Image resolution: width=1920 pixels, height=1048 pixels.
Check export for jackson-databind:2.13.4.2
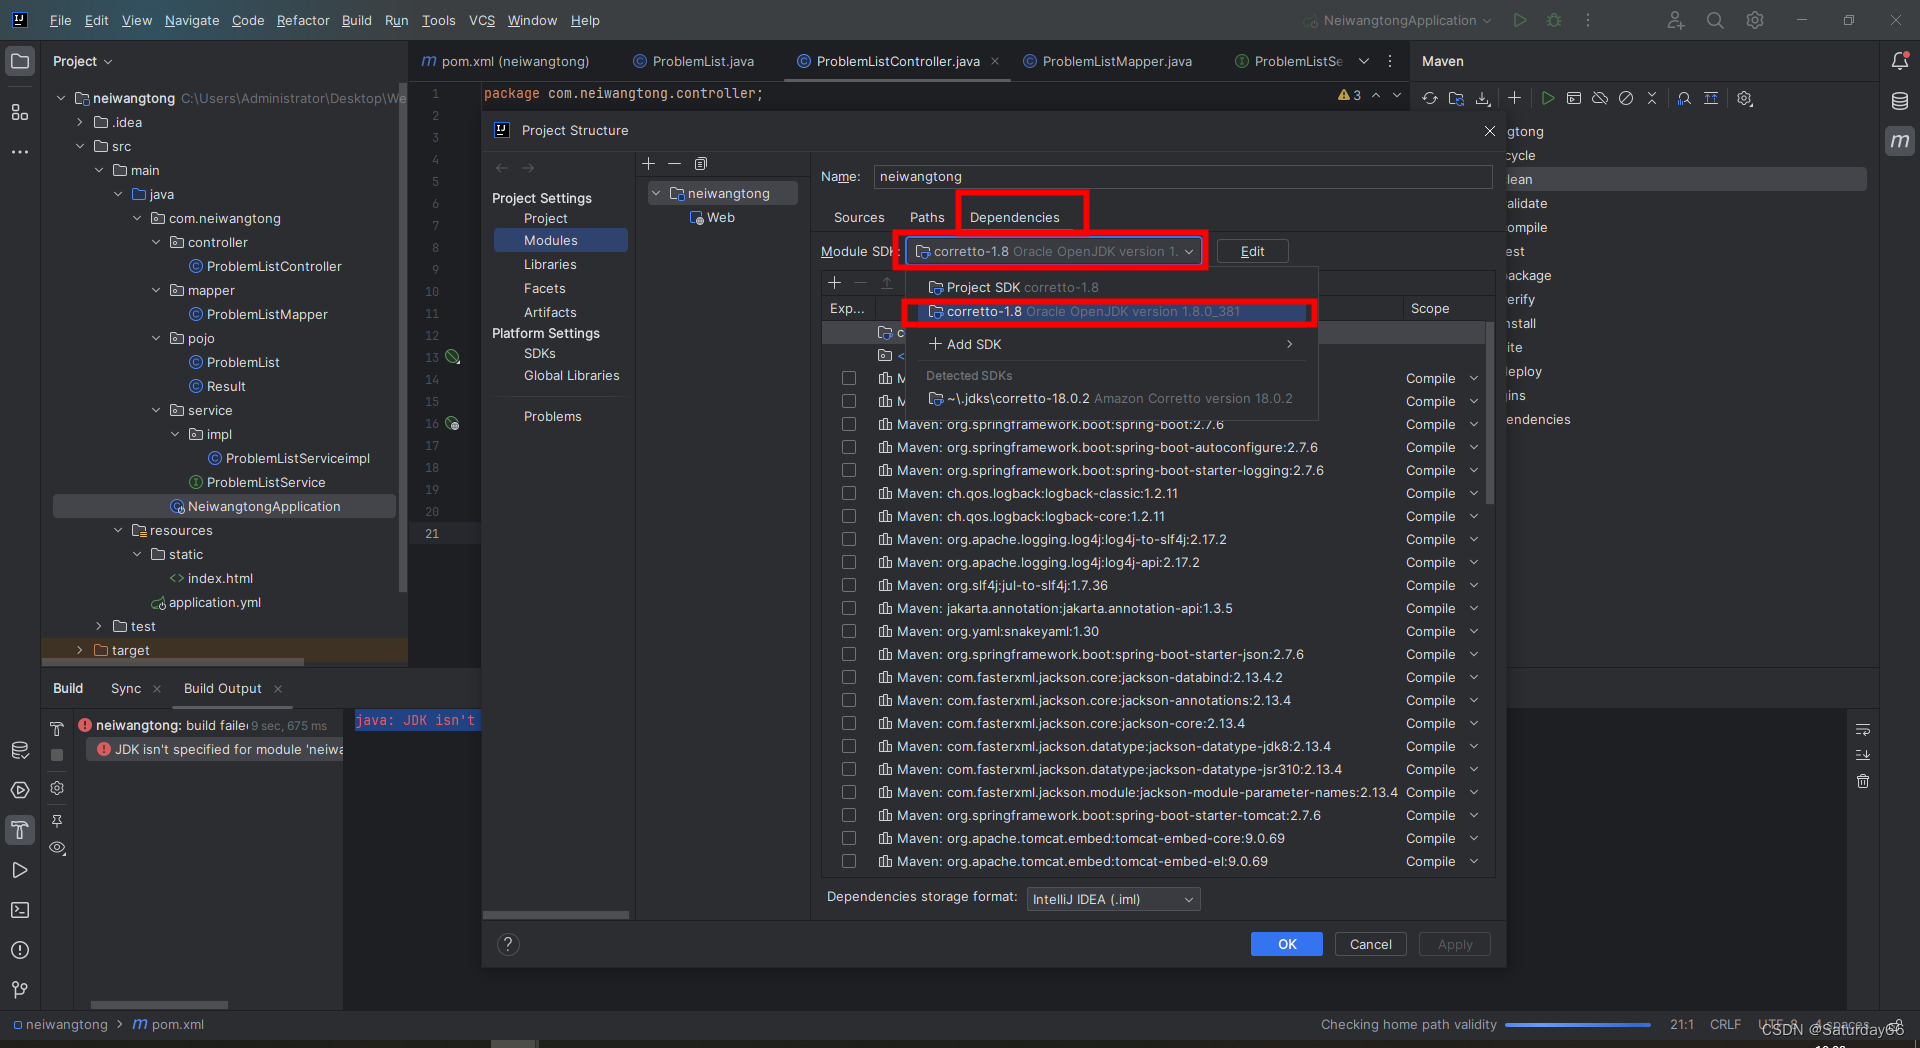click(849, 677)
